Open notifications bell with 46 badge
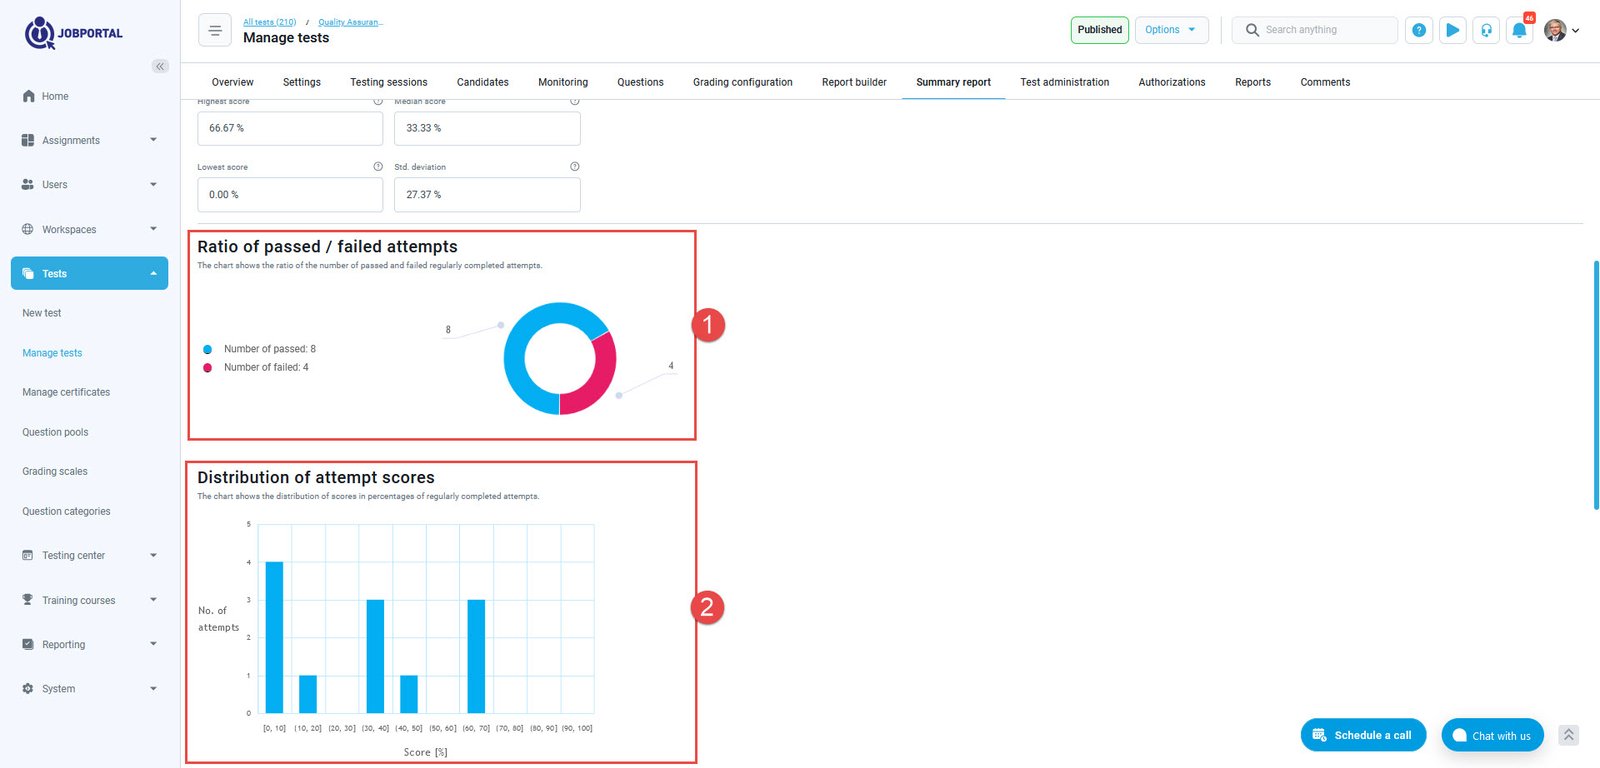 coord(1519,30)
